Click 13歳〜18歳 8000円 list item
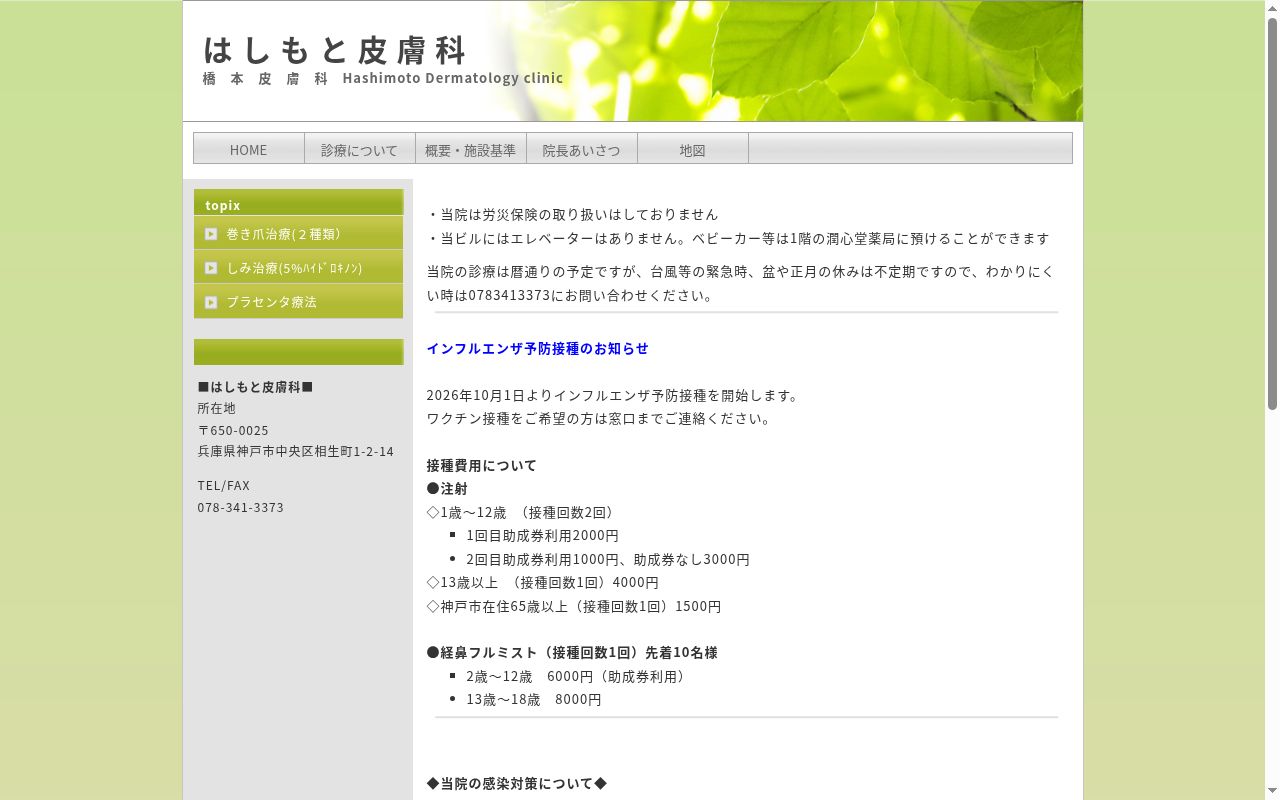1280x800 pixels. pyautogui.click(x=534, y=699)
